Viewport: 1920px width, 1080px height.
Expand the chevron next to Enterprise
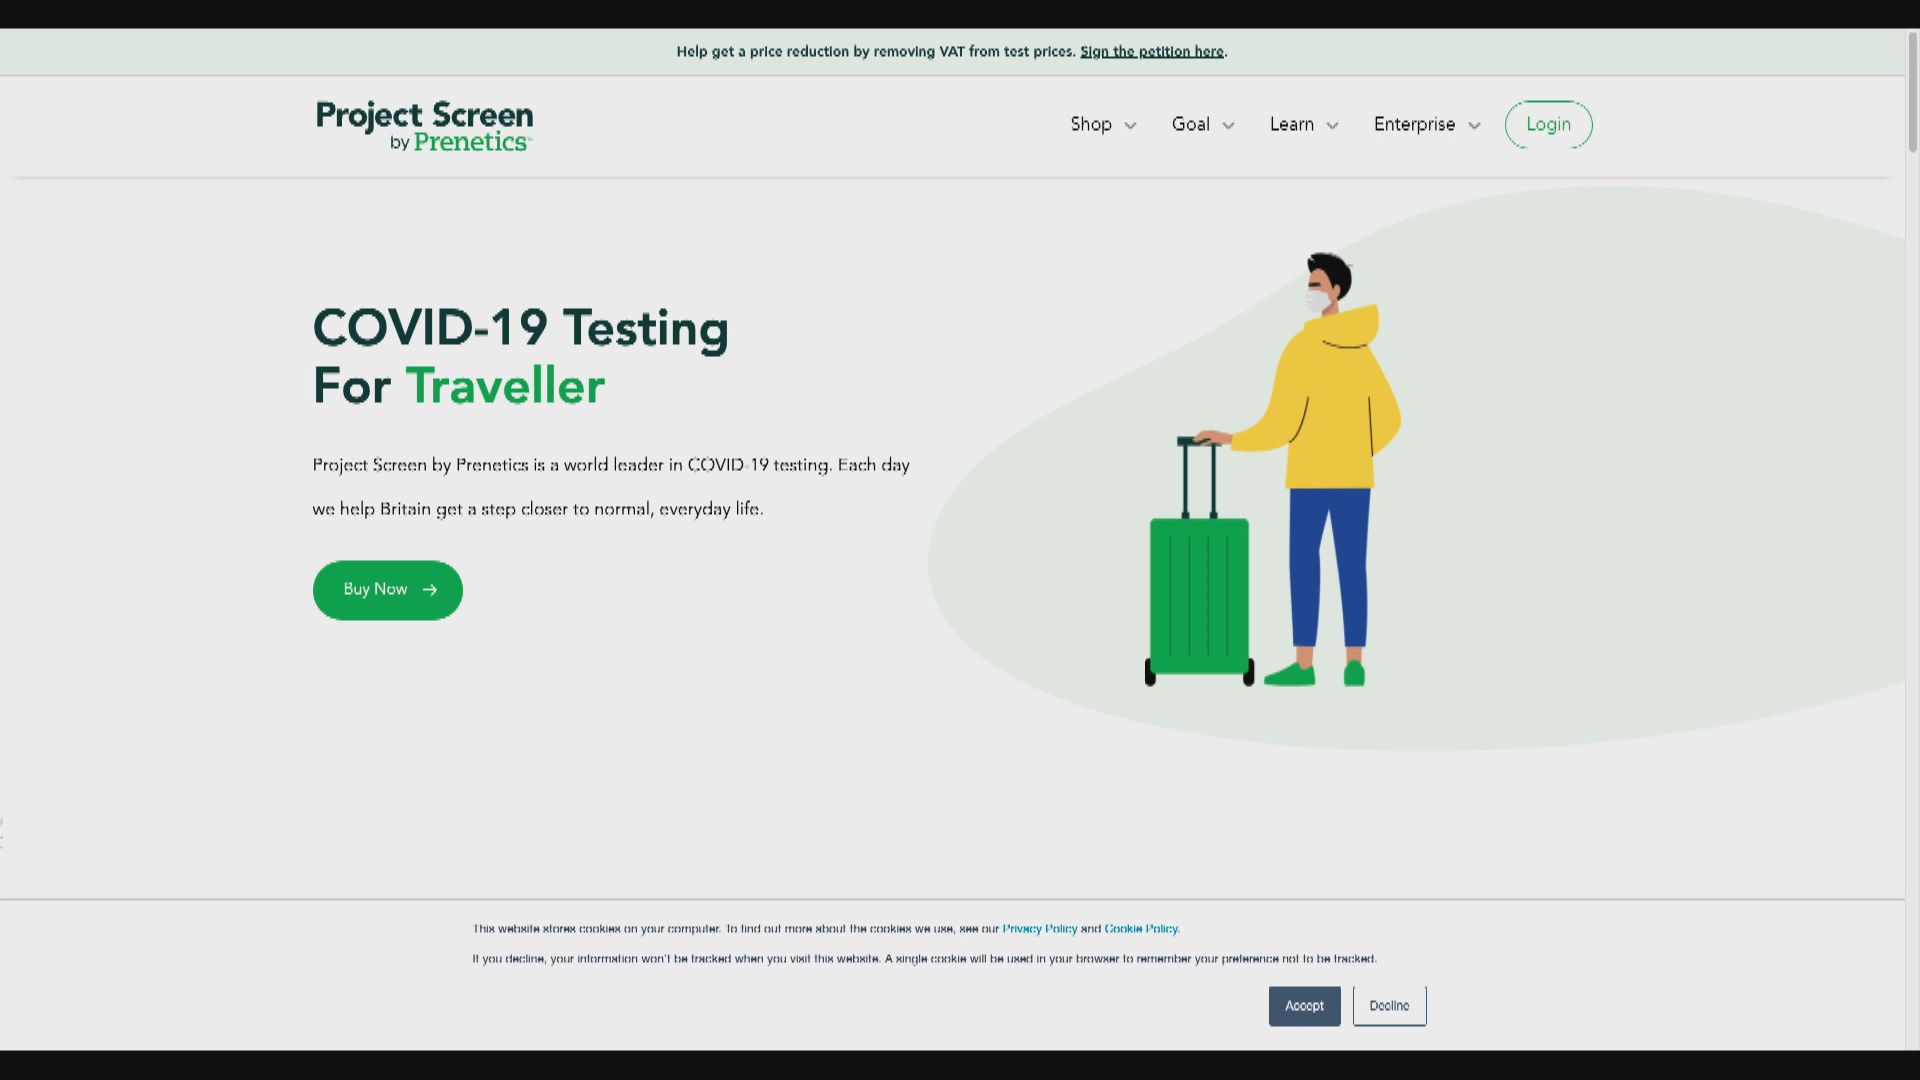click(1475, 126)
